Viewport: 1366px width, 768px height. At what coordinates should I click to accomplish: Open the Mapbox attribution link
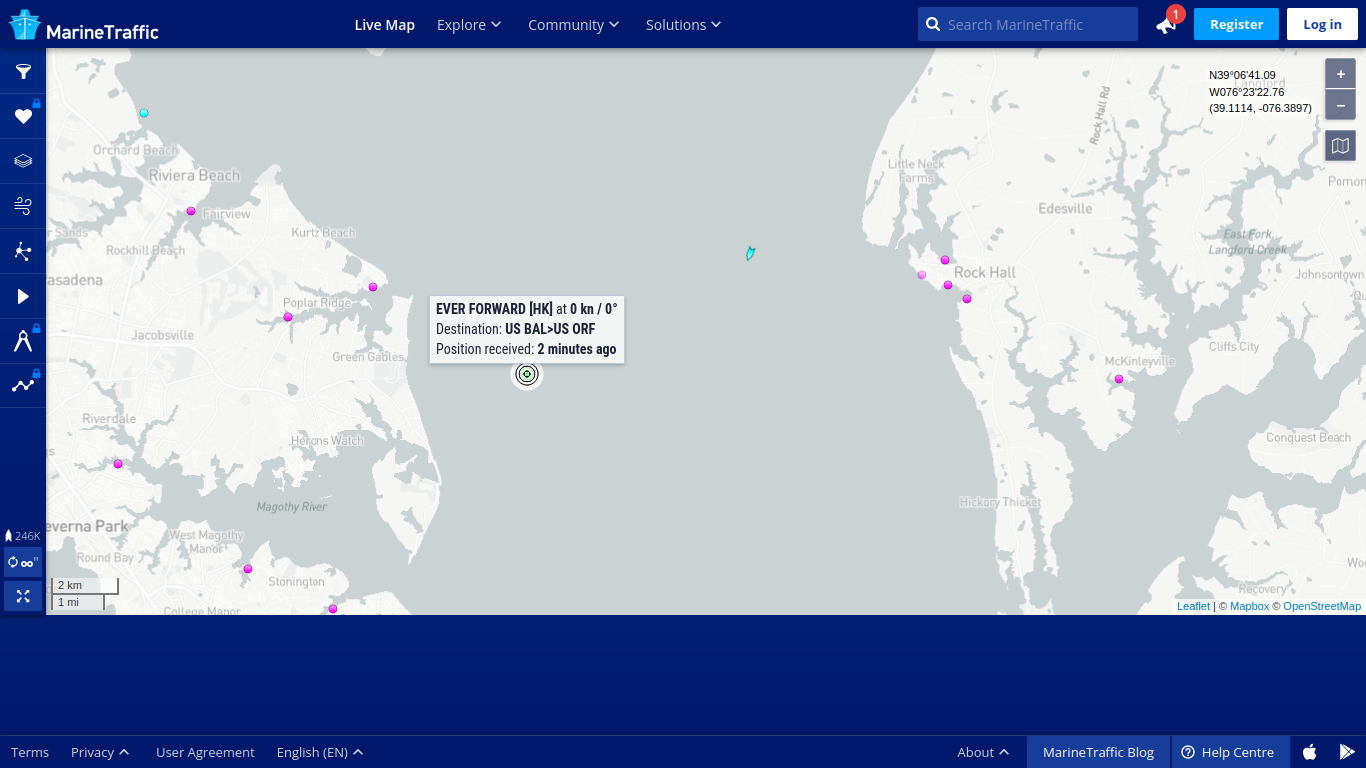click(1249, 606)
